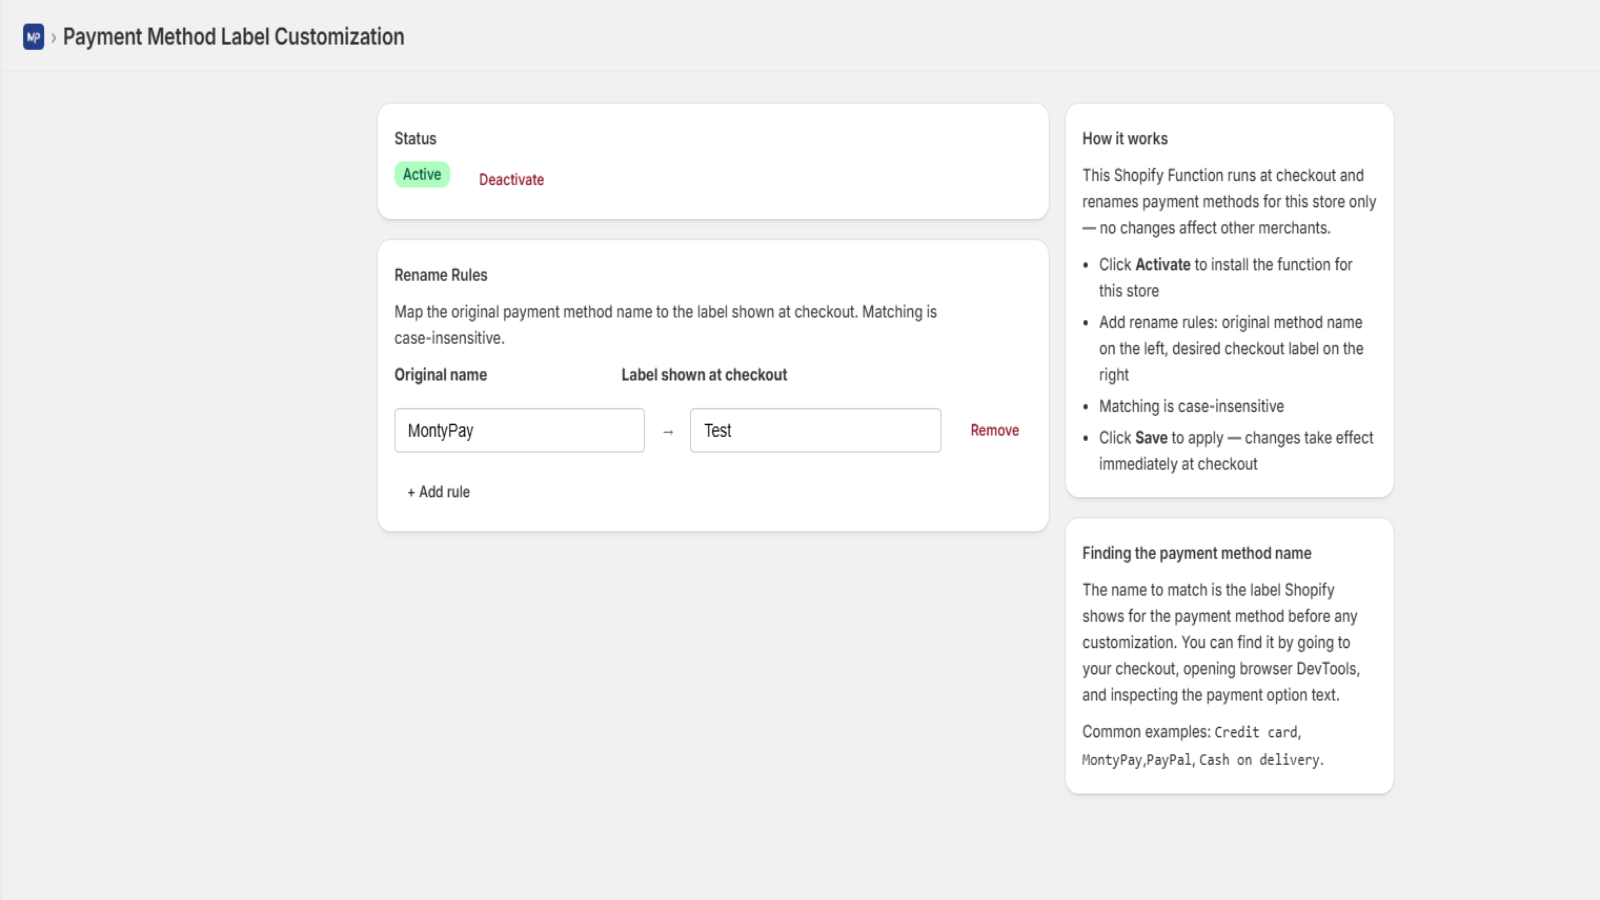Click the Finding the payment method name heading

(1197, 553)
